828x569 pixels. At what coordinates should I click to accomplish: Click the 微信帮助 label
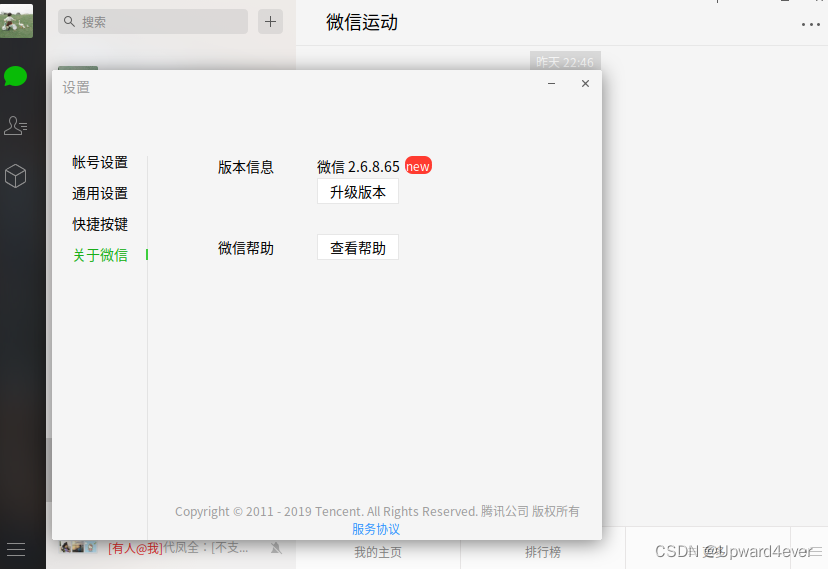click(x=246, y=248)
